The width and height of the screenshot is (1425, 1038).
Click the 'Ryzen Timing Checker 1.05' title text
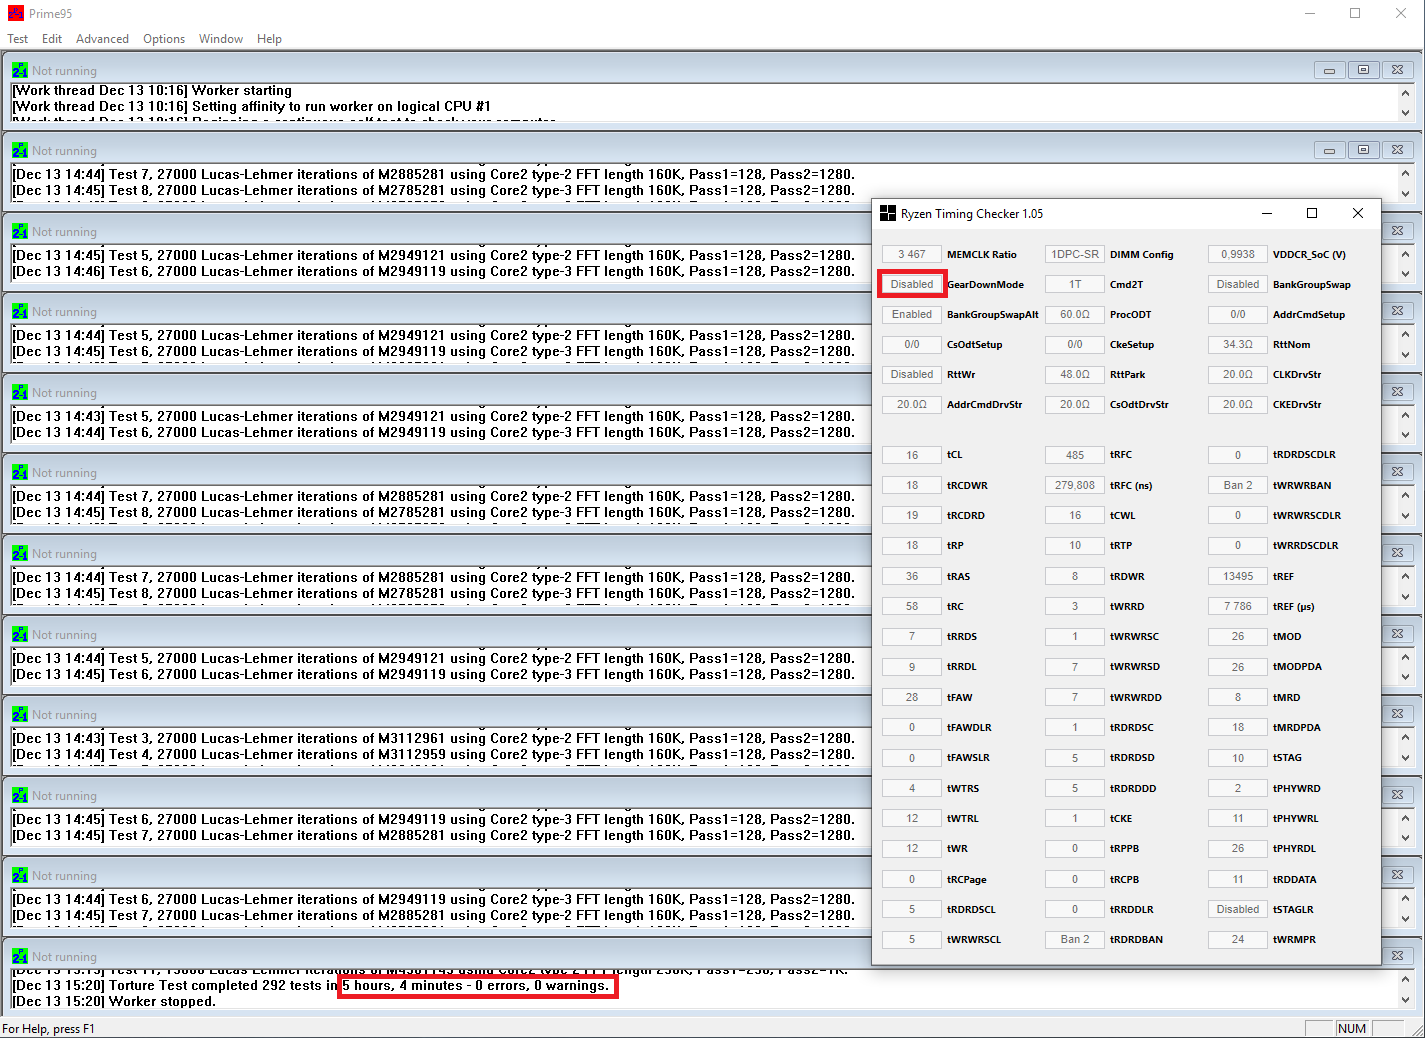pyautogui.click(x=971, y=214)
